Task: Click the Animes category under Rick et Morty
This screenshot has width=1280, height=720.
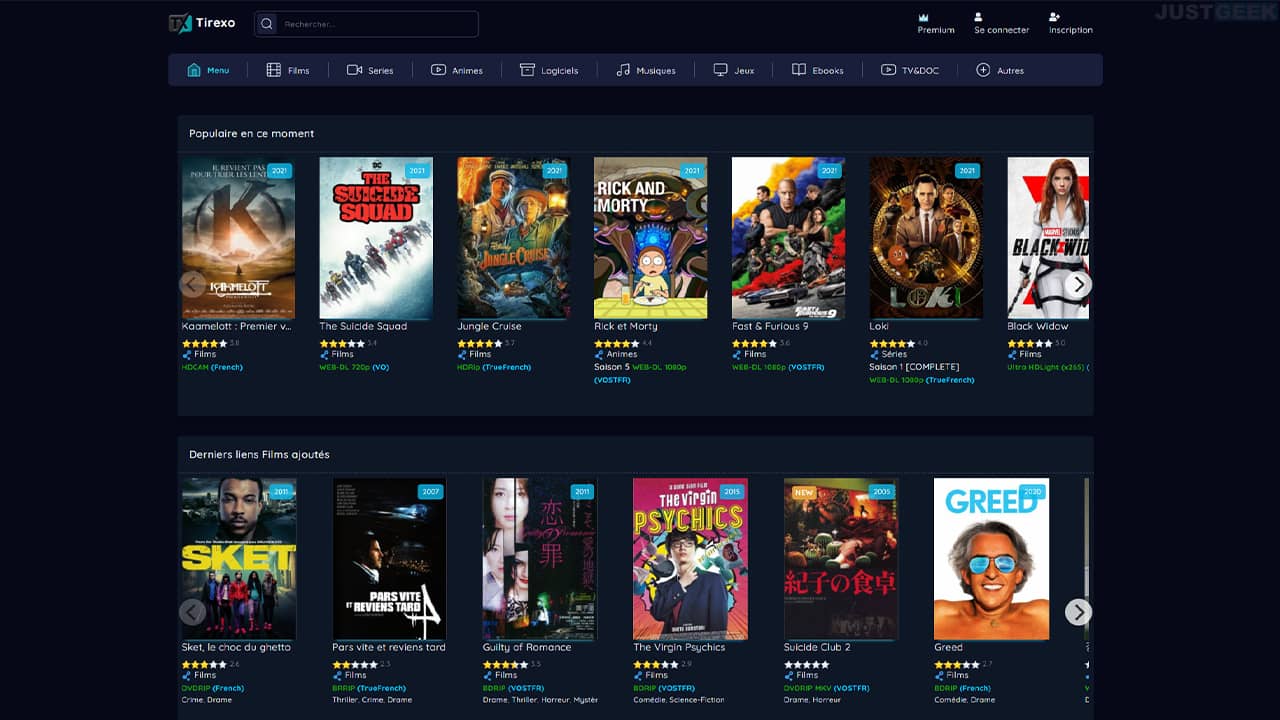Action: 622,354
